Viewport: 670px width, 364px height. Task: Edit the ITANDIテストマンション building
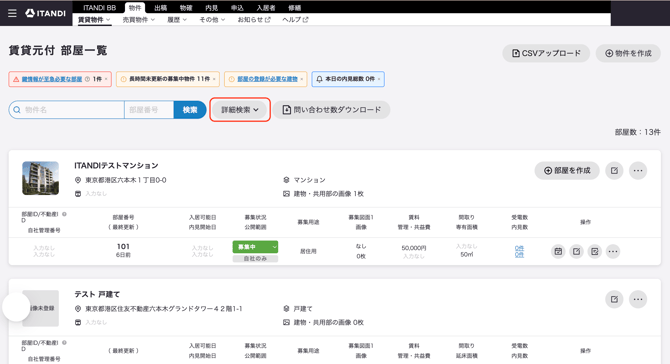click(614, 170)
